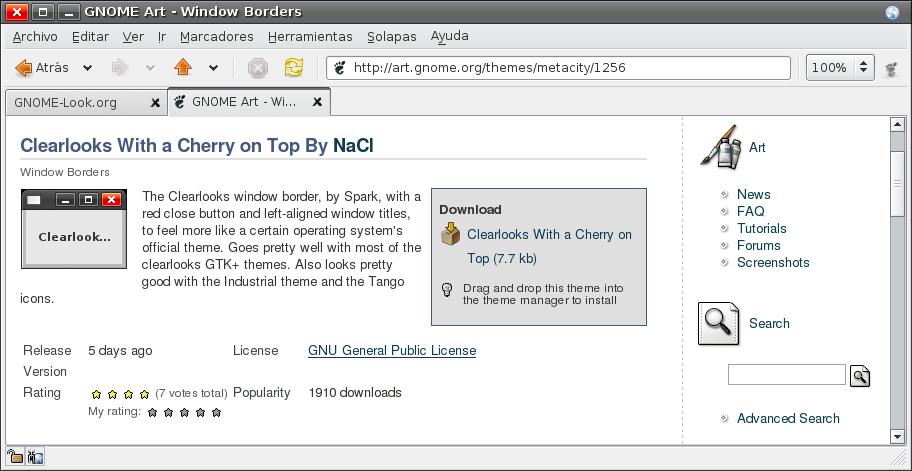Click the globe icon in title bar

[892, 12]
